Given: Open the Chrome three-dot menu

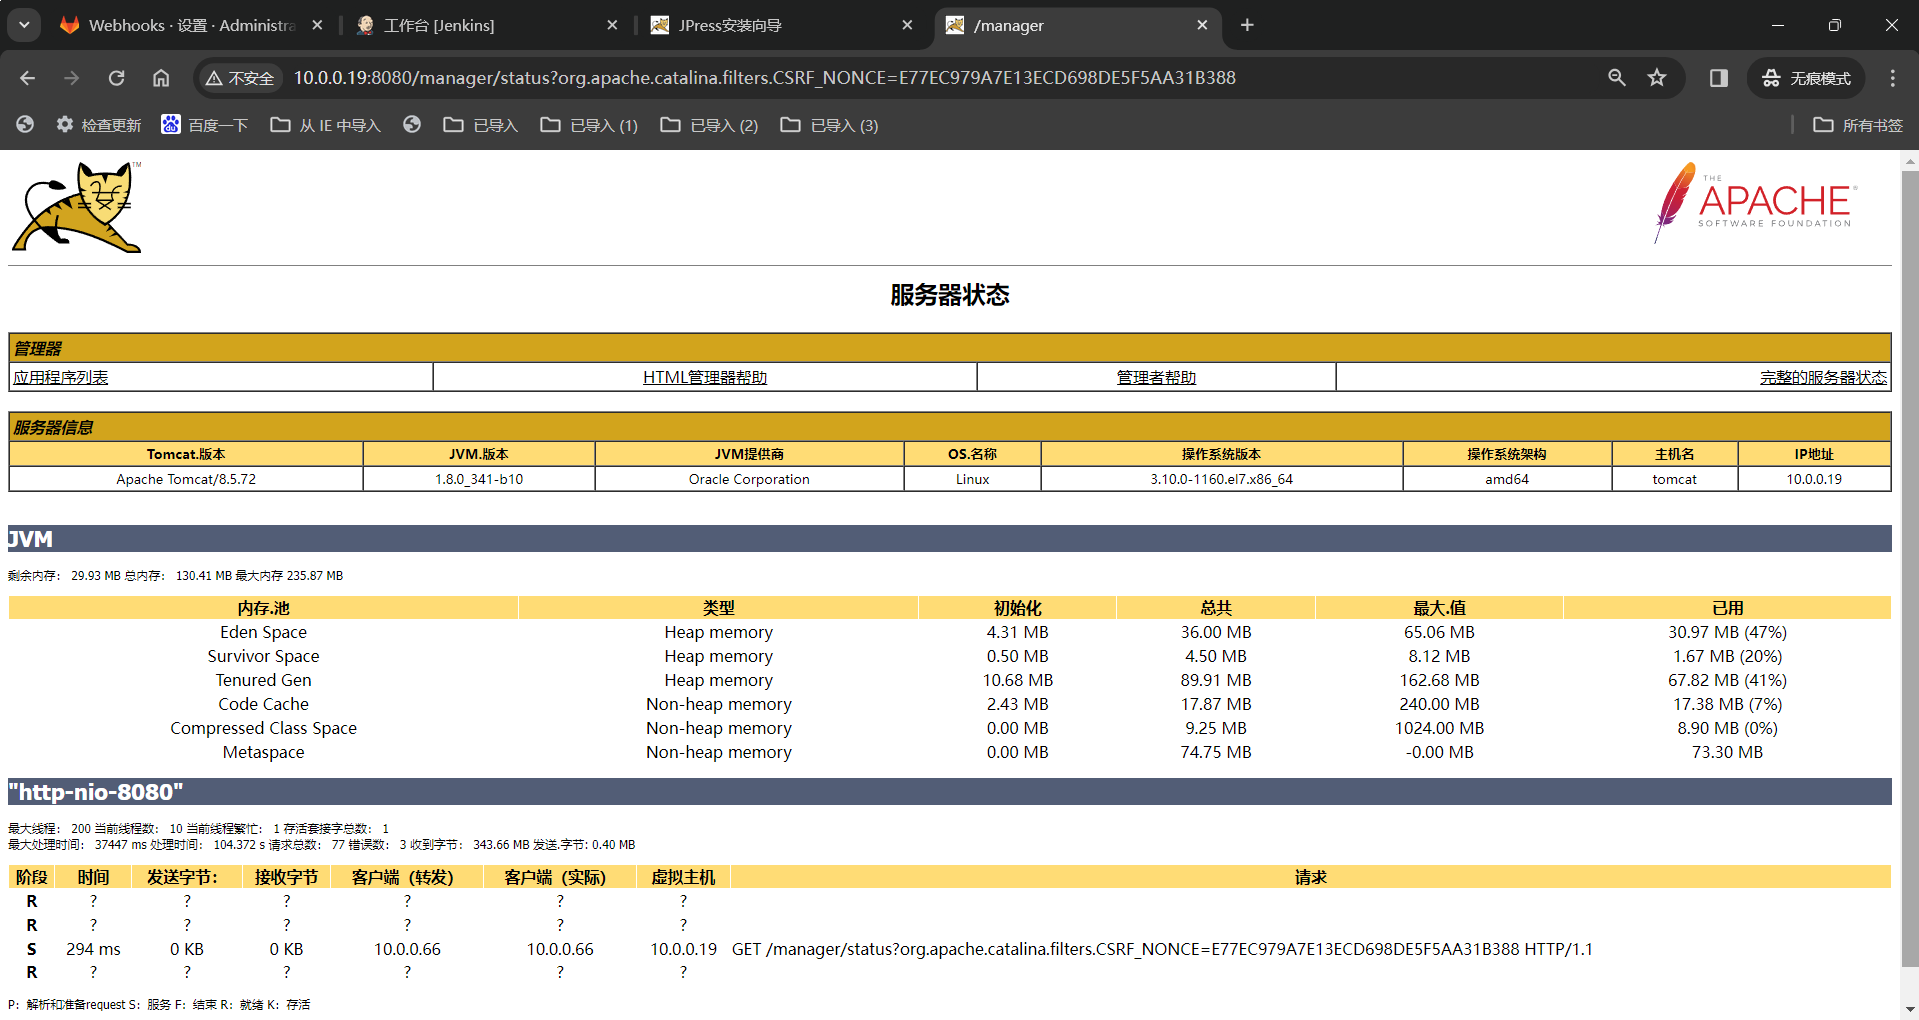Looking at the screenshot, I should [x=1893, y=78].
